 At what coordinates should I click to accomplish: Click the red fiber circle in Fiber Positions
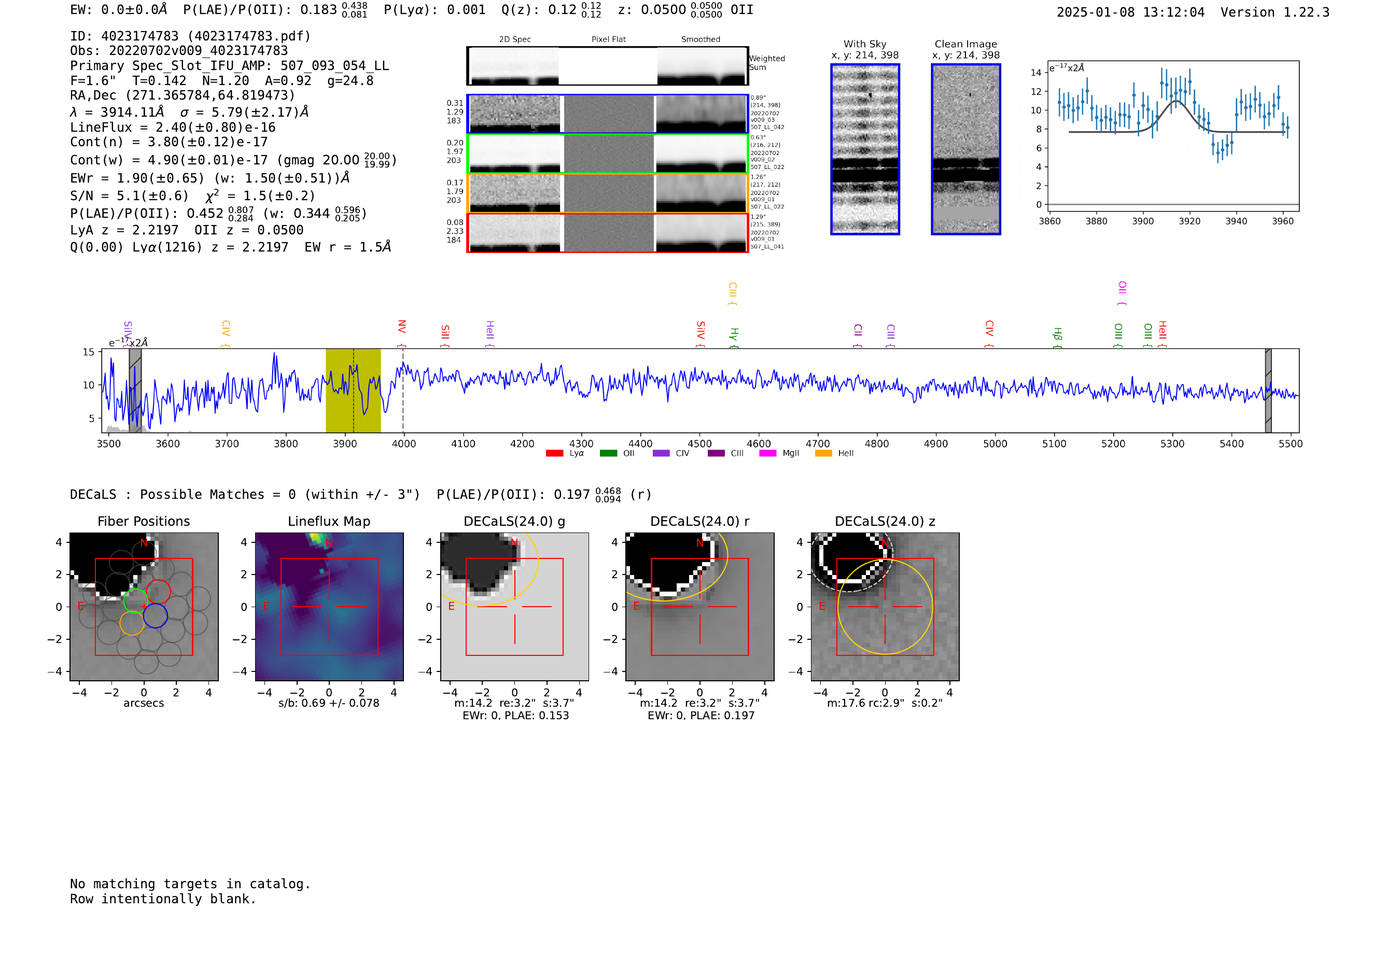(x=158, y=593)
